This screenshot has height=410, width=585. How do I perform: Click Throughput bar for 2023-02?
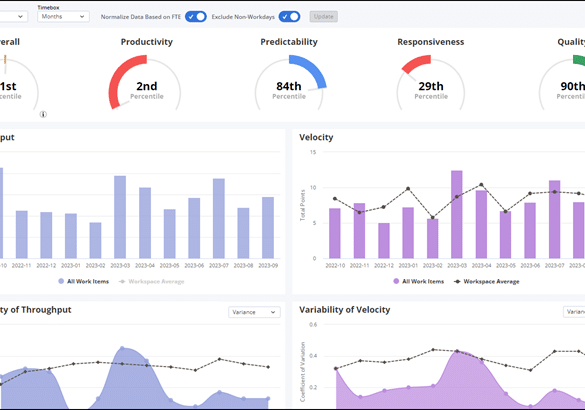[x=95, y=241]
